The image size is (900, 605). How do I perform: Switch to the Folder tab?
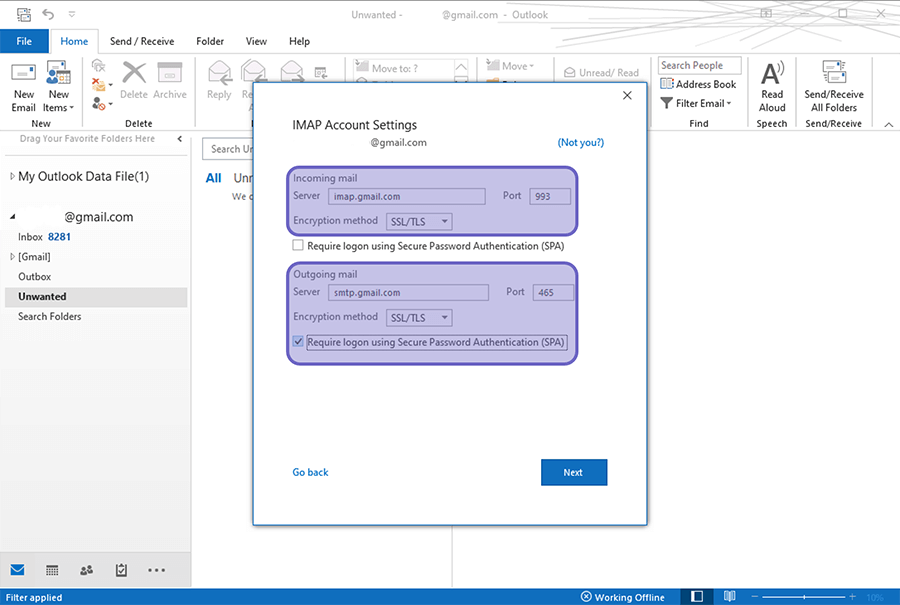pos(210,41)
